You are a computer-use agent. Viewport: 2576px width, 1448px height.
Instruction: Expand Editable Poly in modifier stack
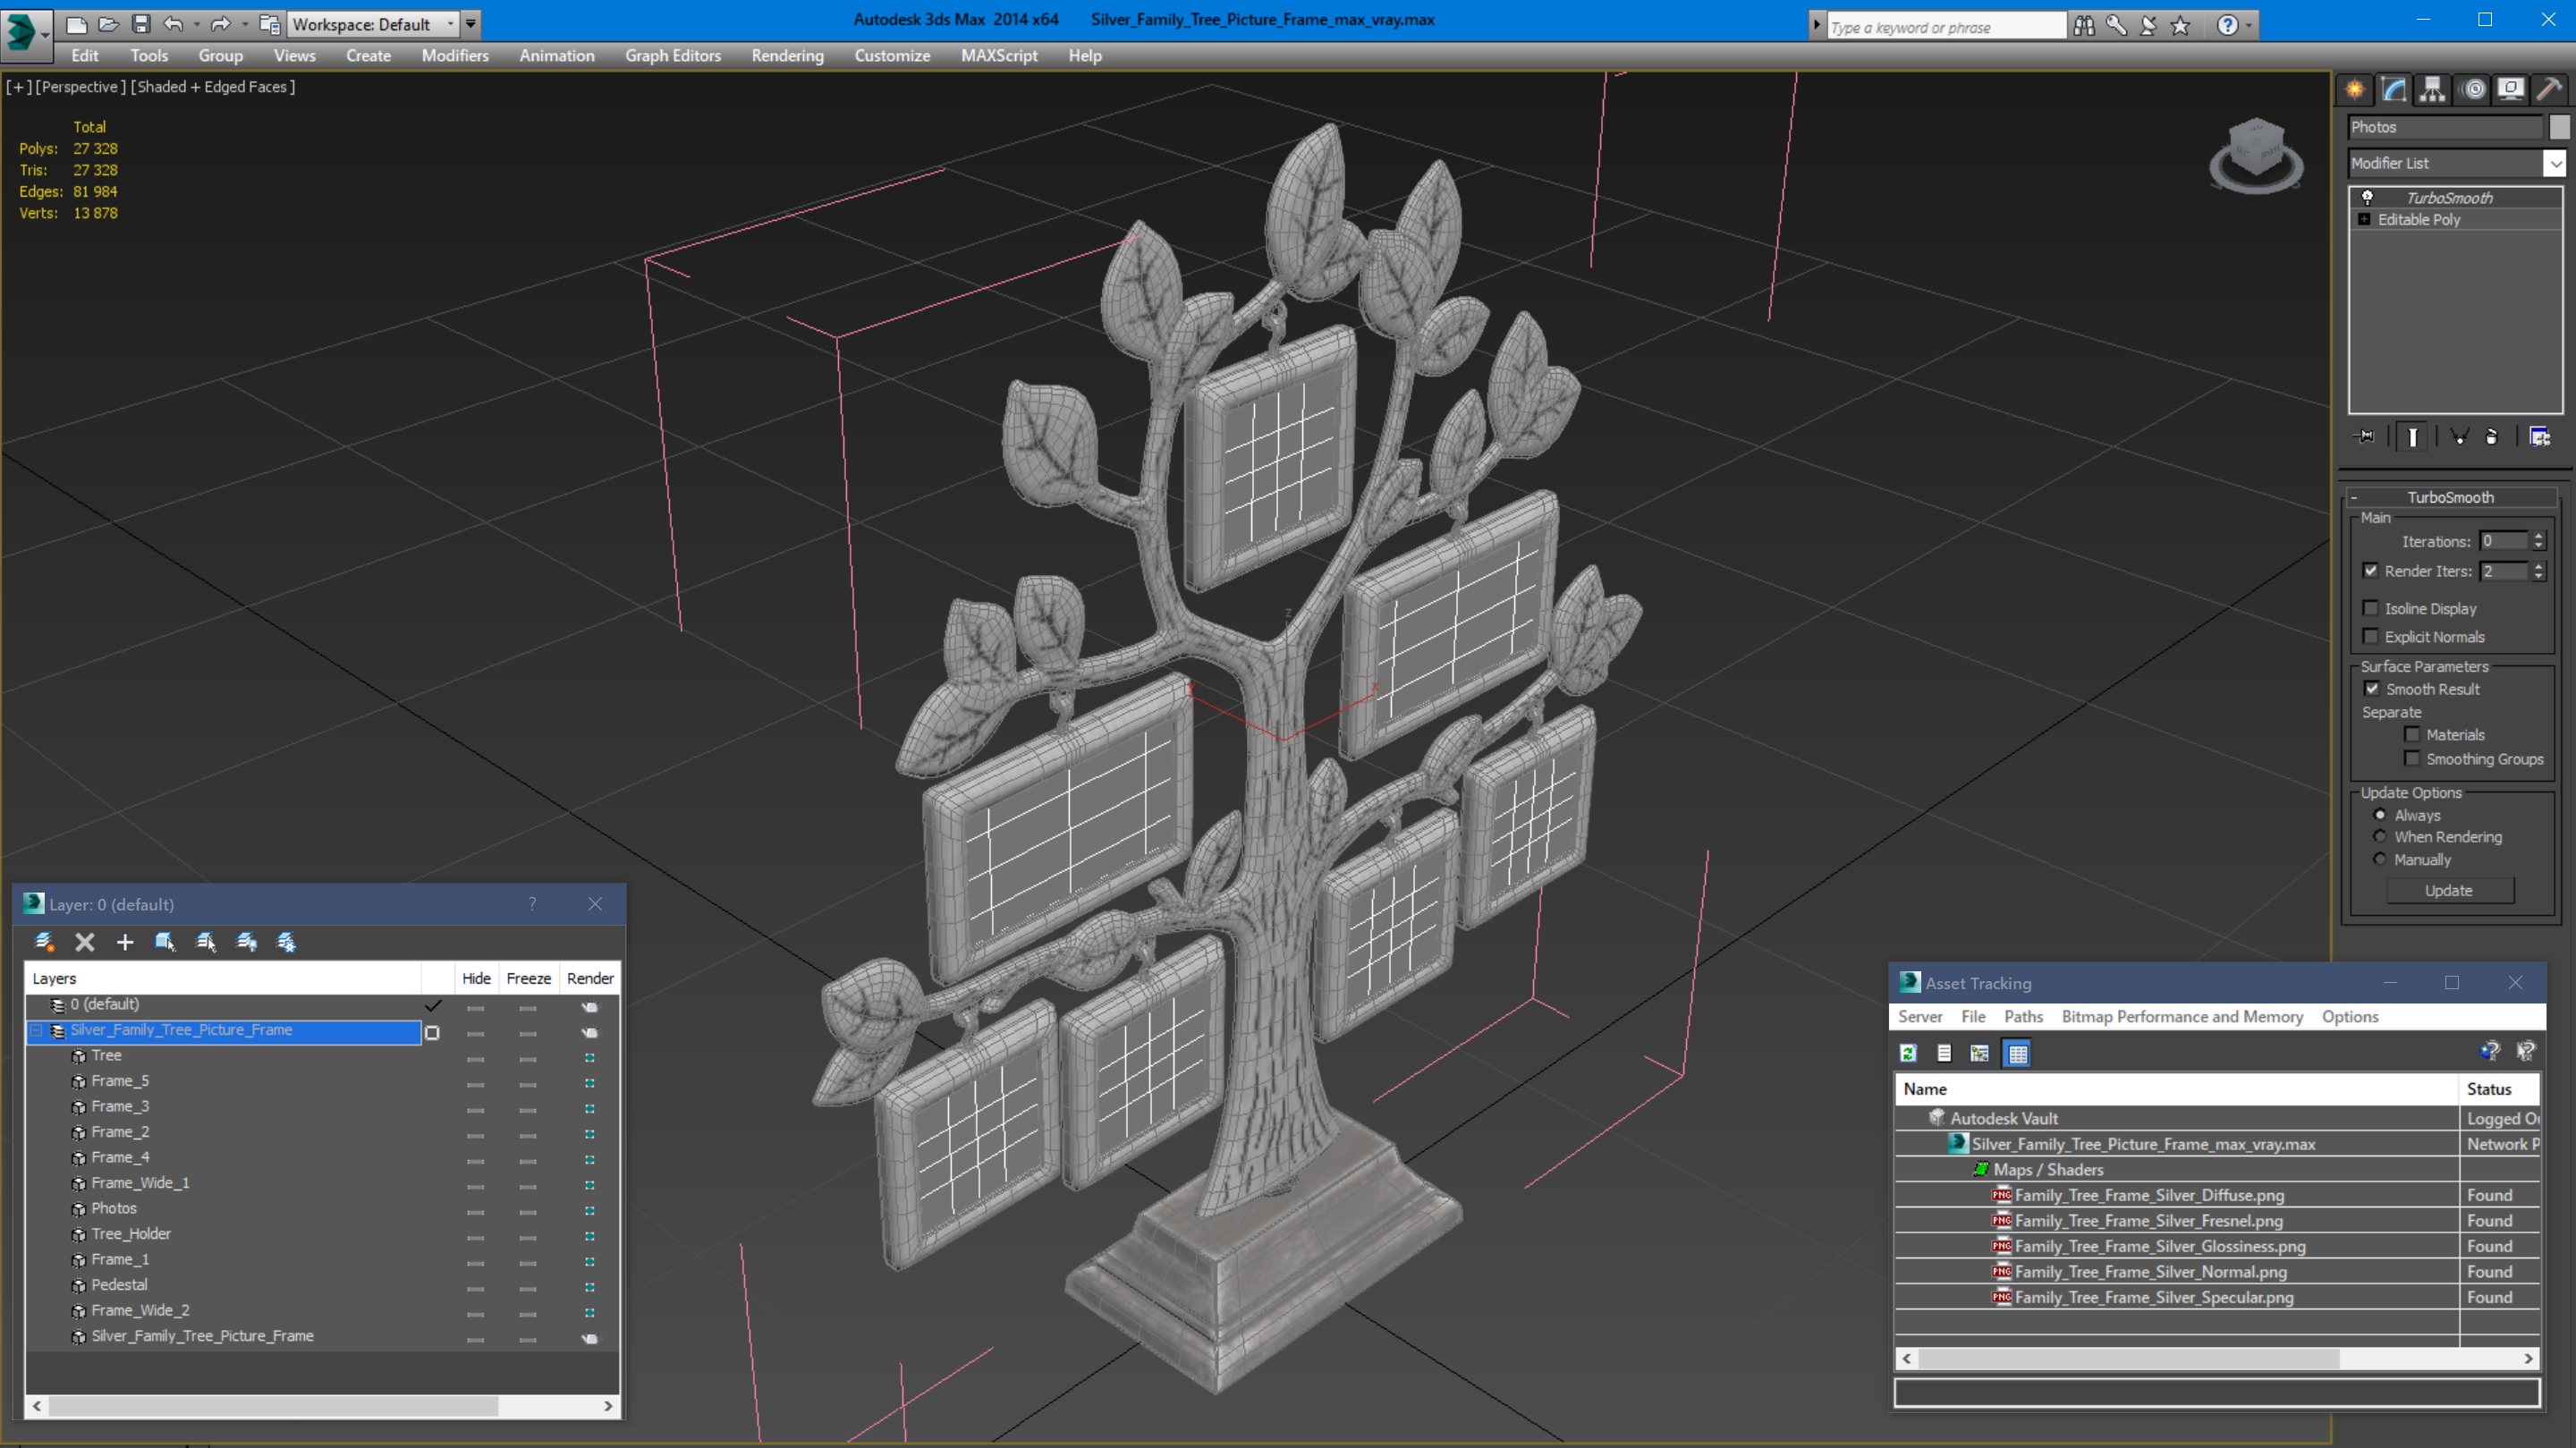[x=2364, y=219]
